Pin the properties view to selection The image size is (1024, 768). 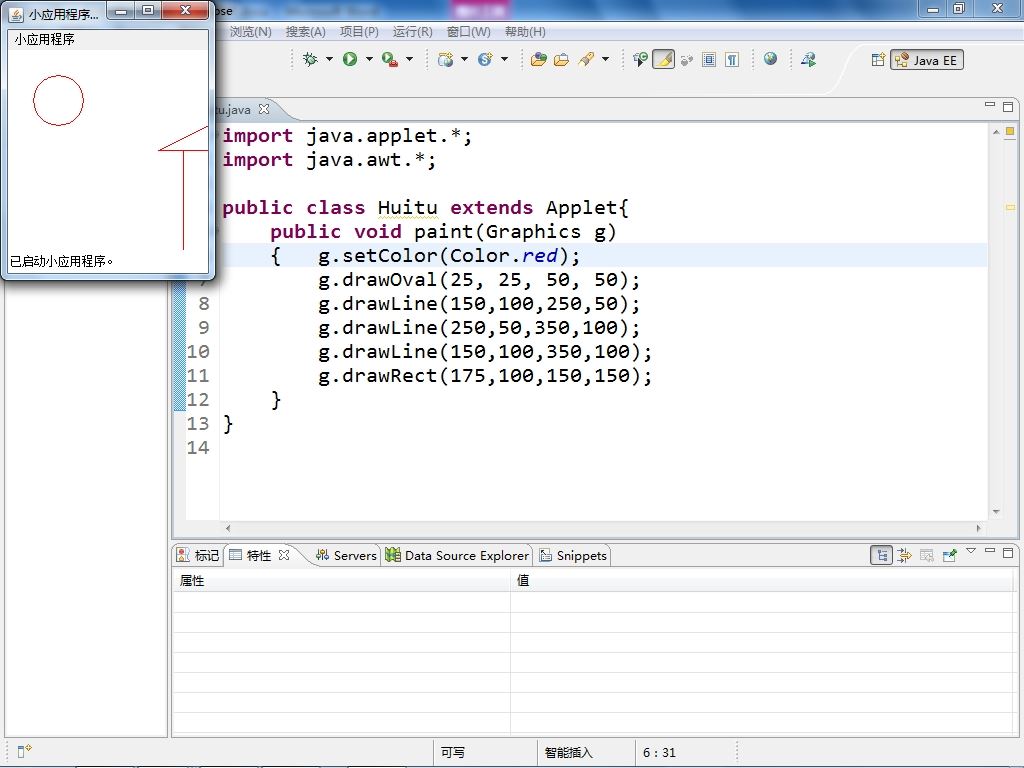pyautogui.click(x=950, y=556)
